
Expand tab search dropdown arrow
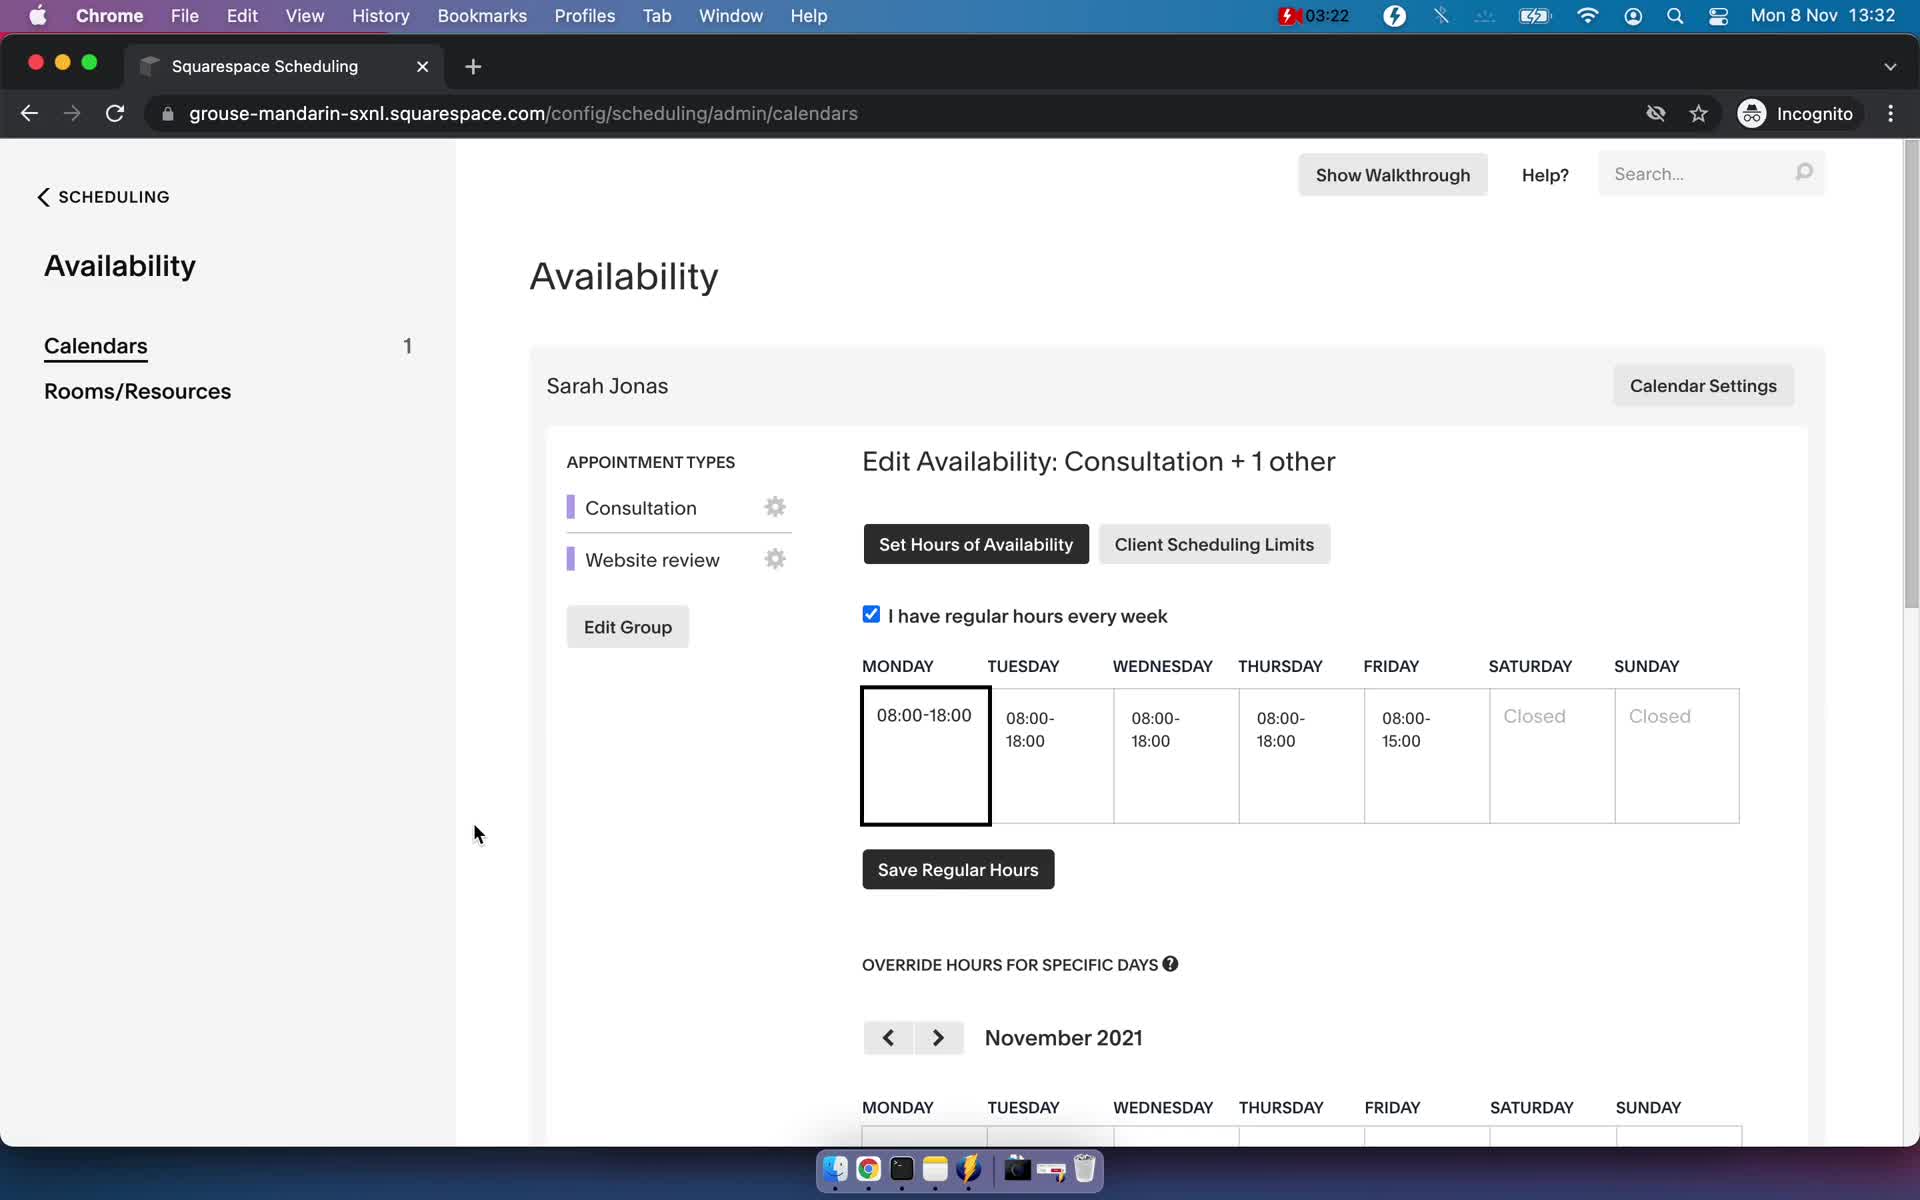pos(1890,66)
